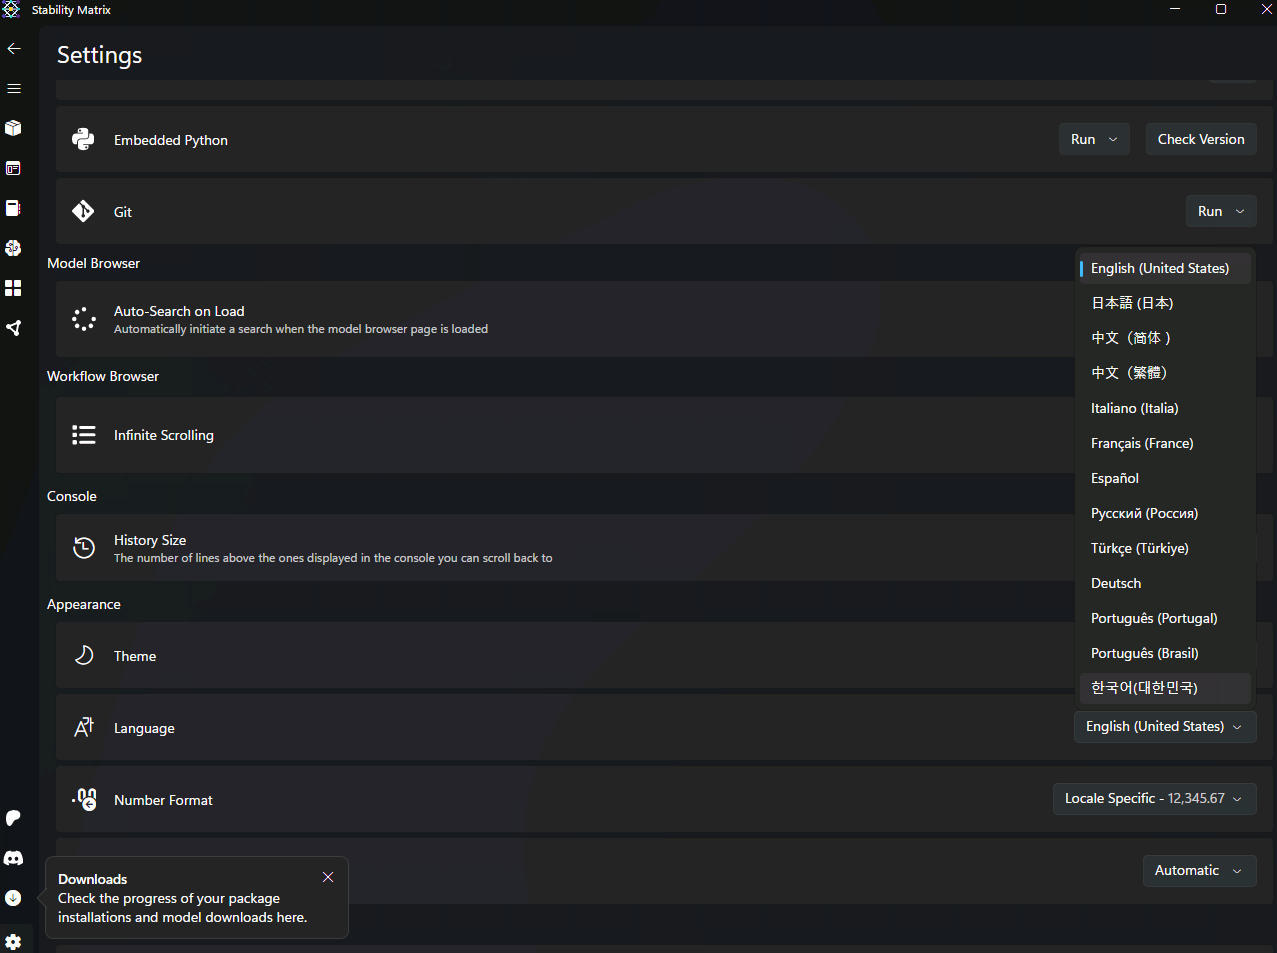The image size is (1277, 953).
Task: Click the Discord icon in the sidebar
Action: (x=13, y=858)
